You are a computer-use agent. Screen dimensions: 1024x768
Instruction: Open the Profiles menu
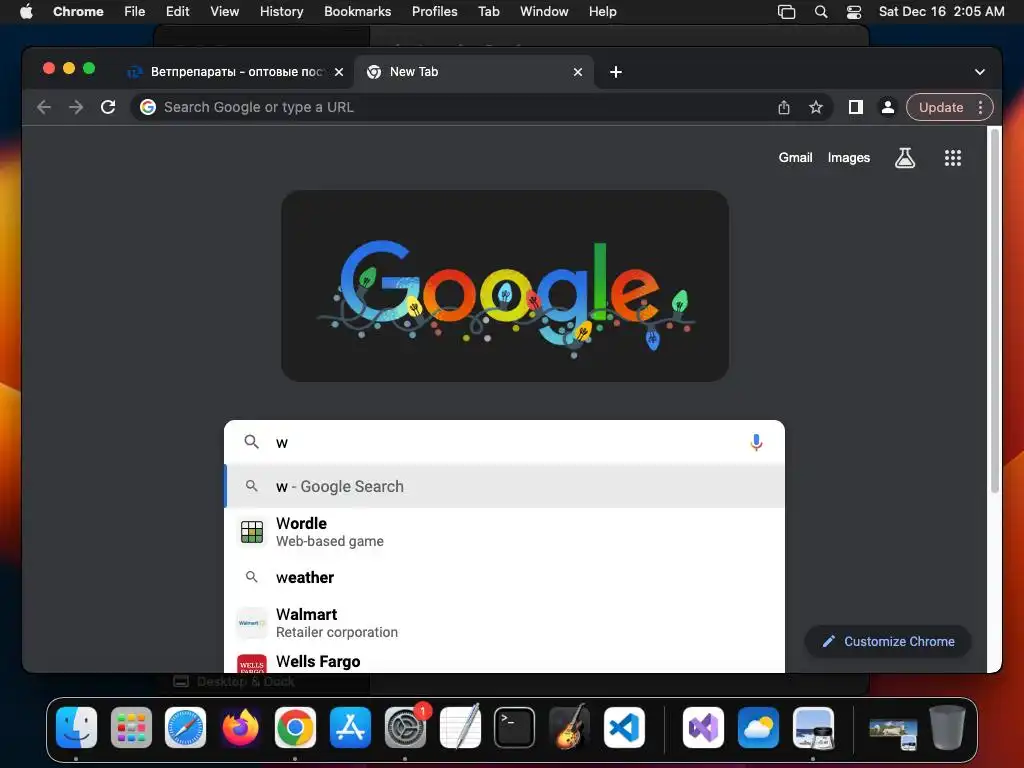434,12
